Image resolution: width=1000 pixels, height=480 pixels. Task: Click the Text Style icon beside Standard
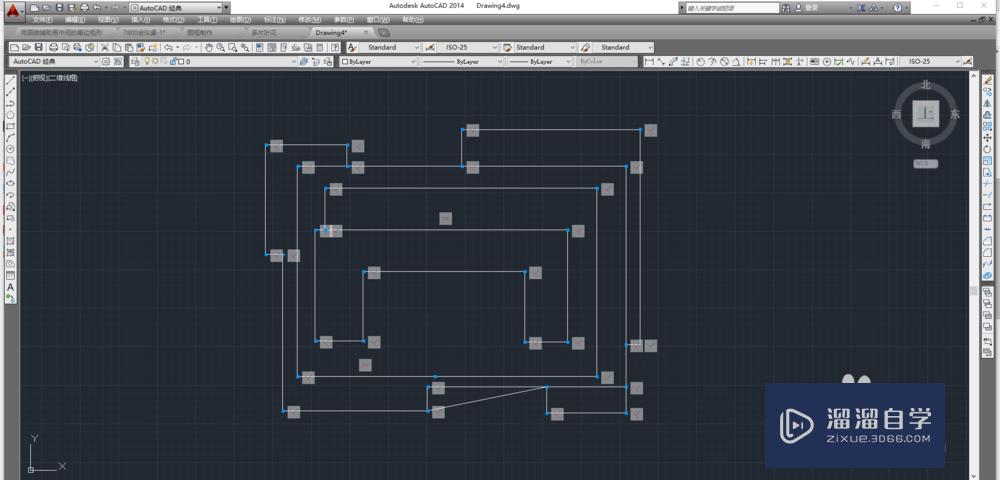point(351,47)
